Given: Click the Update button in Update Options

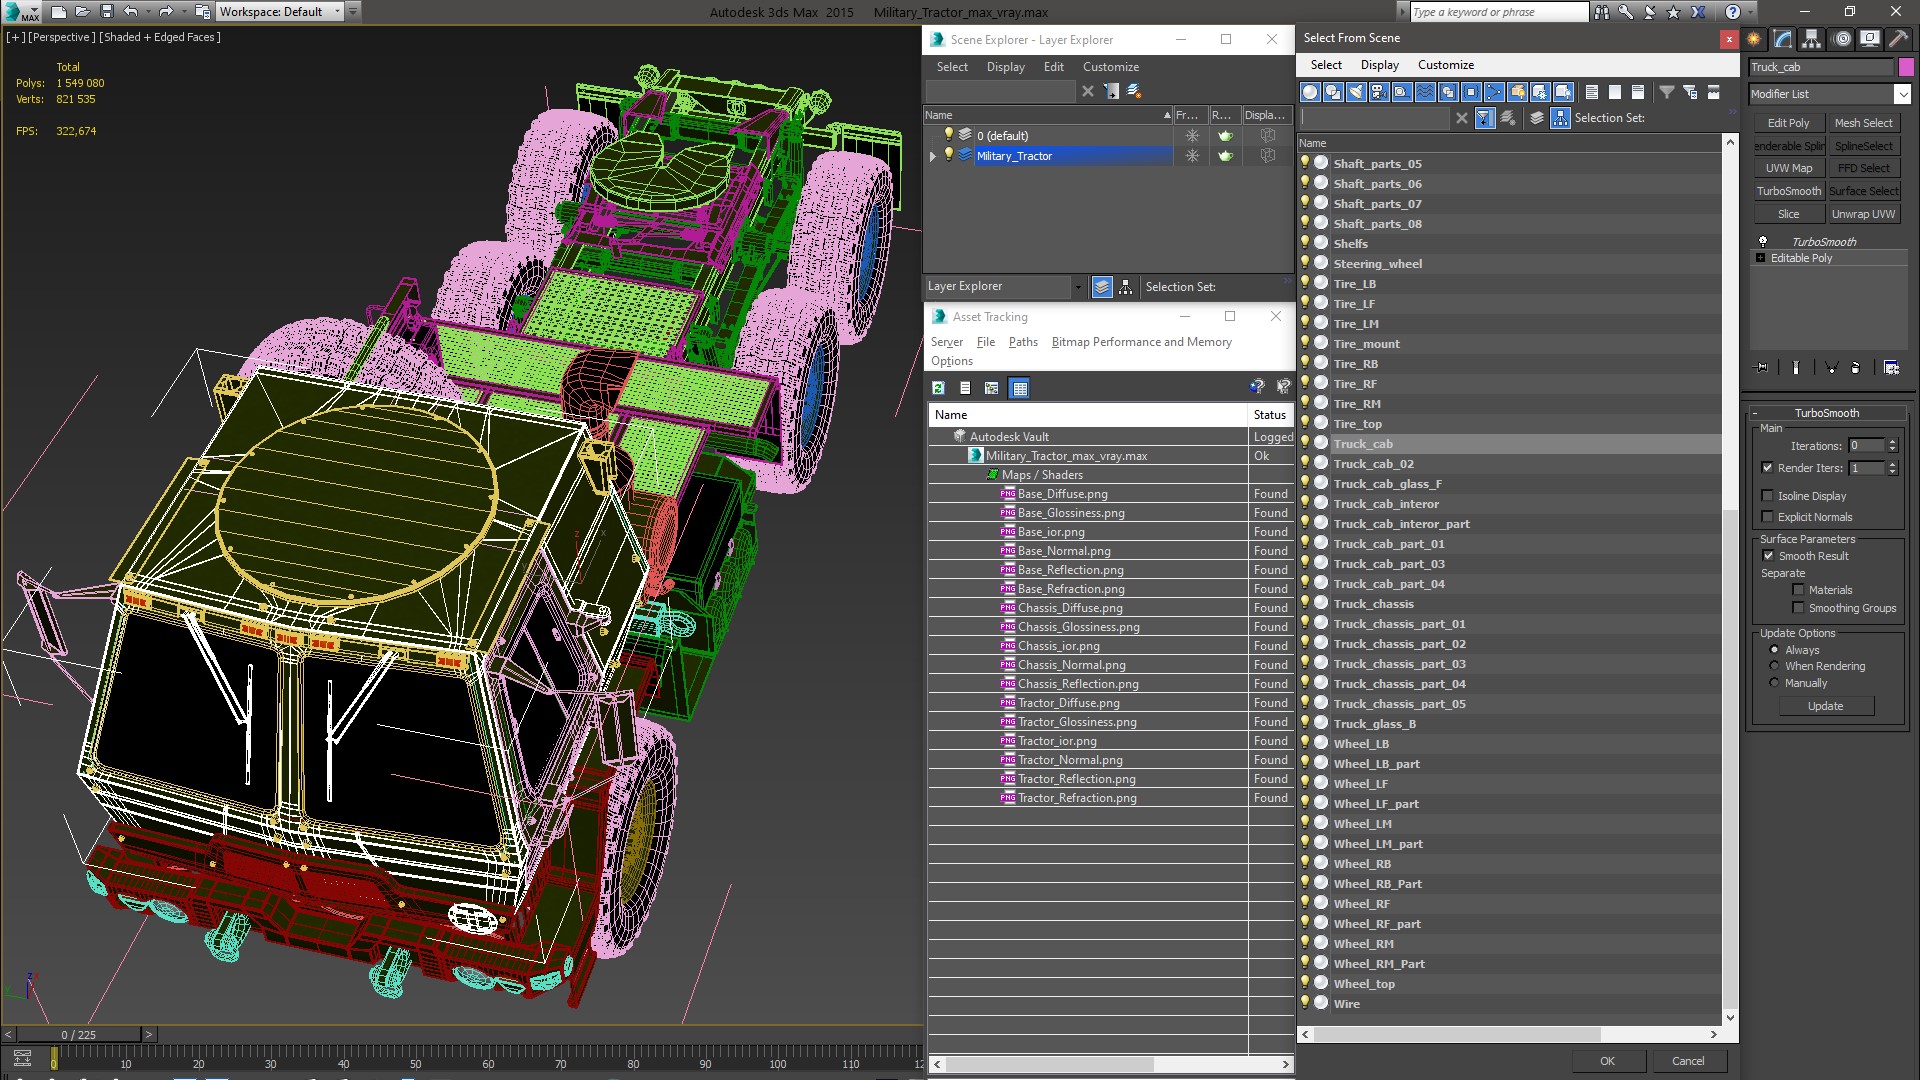Looking at the screenshot, I should coord(1825,706).
